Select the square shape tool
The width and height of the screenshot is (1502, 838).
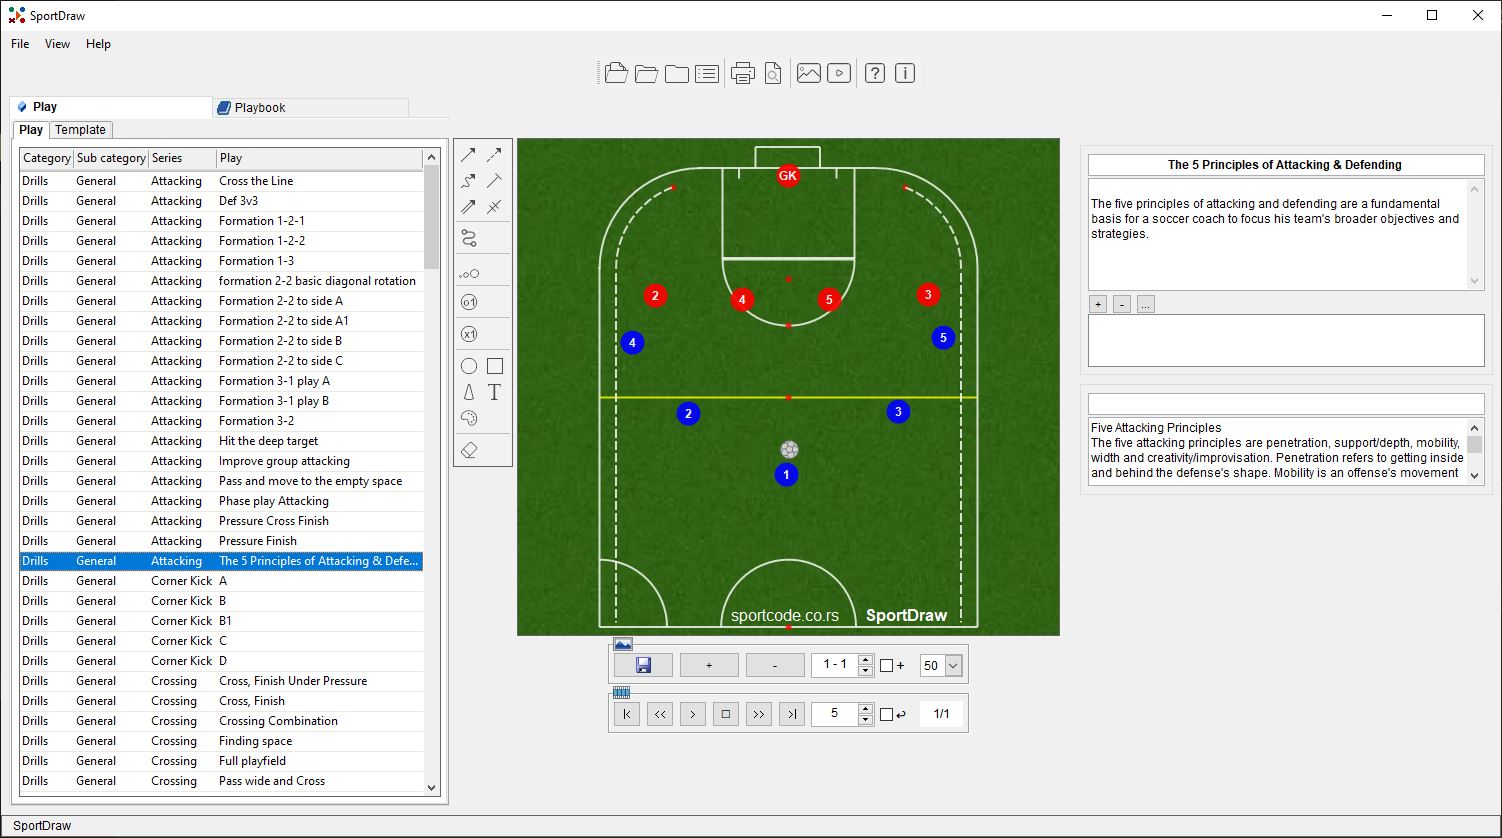tap(494, 367)
